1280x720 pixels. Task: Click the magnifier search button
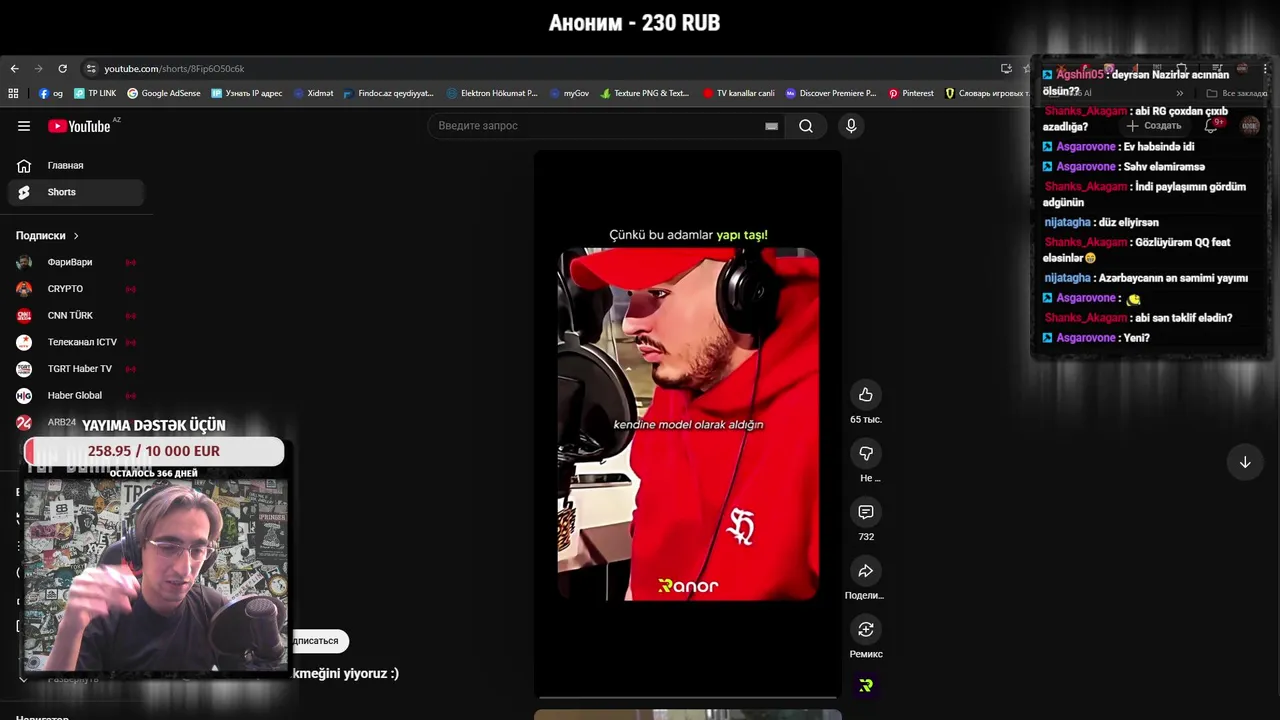click(806, 126)
